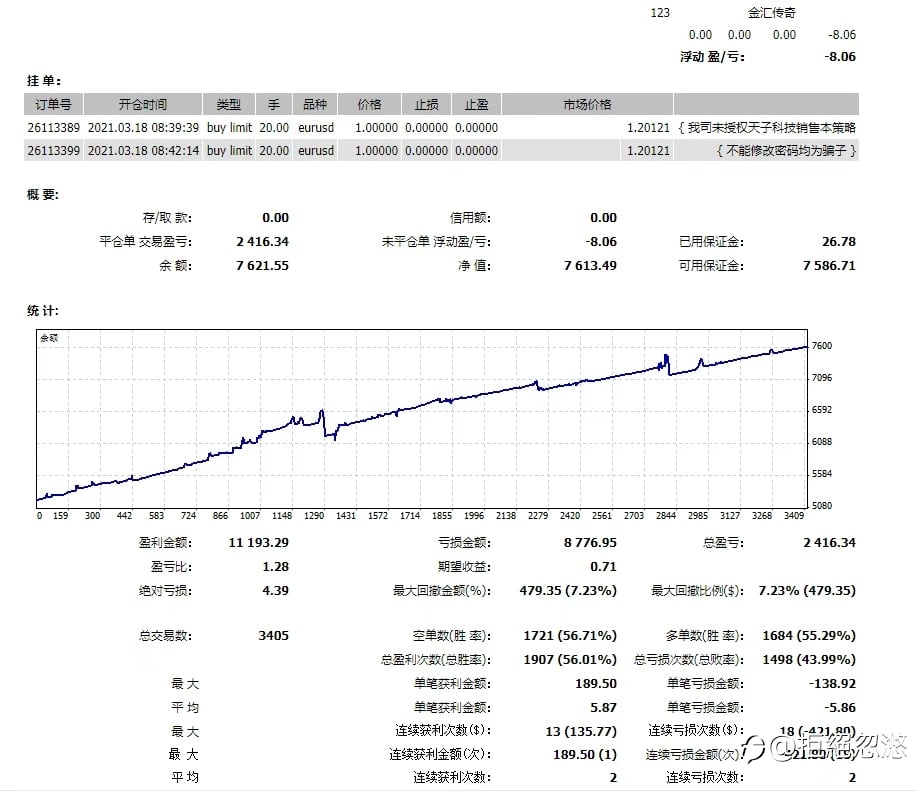This screenshot has width=917, height=795.
Task: Click the 总盈亏 value 2 416.34
Action: (829, 542)
